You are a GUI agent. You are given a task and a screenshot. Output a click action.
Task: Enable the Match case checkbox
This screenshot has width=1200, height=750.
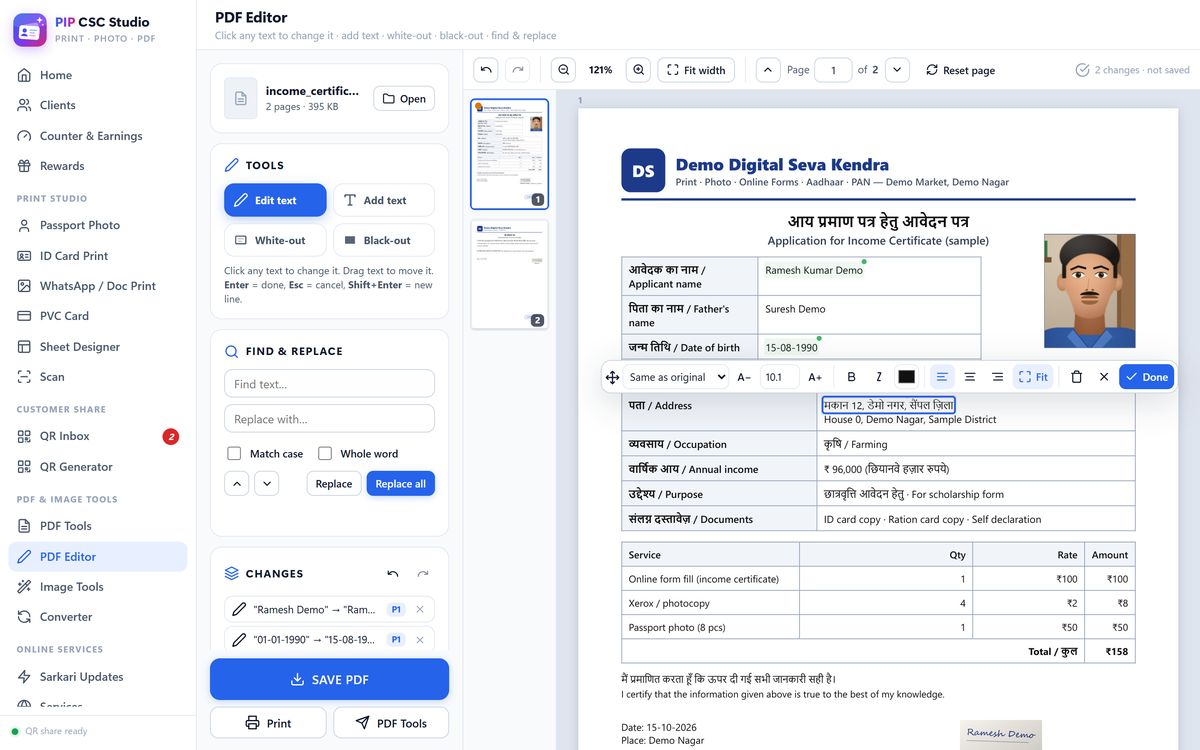point(234,453)
